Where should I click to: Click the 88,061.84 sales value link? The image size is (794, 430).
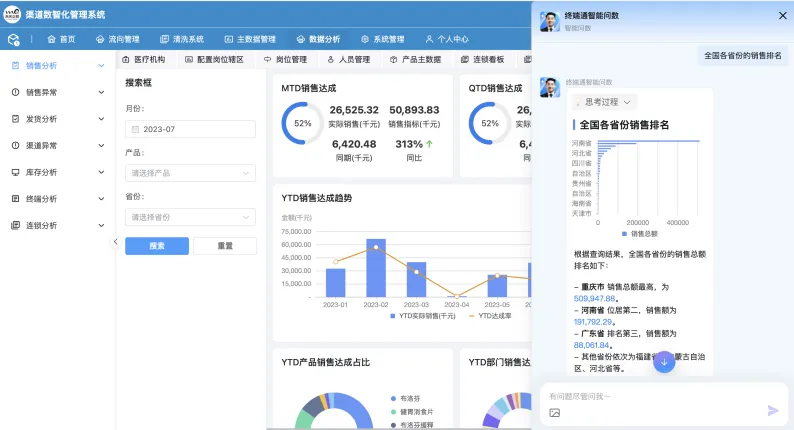[x=591, y=345]
